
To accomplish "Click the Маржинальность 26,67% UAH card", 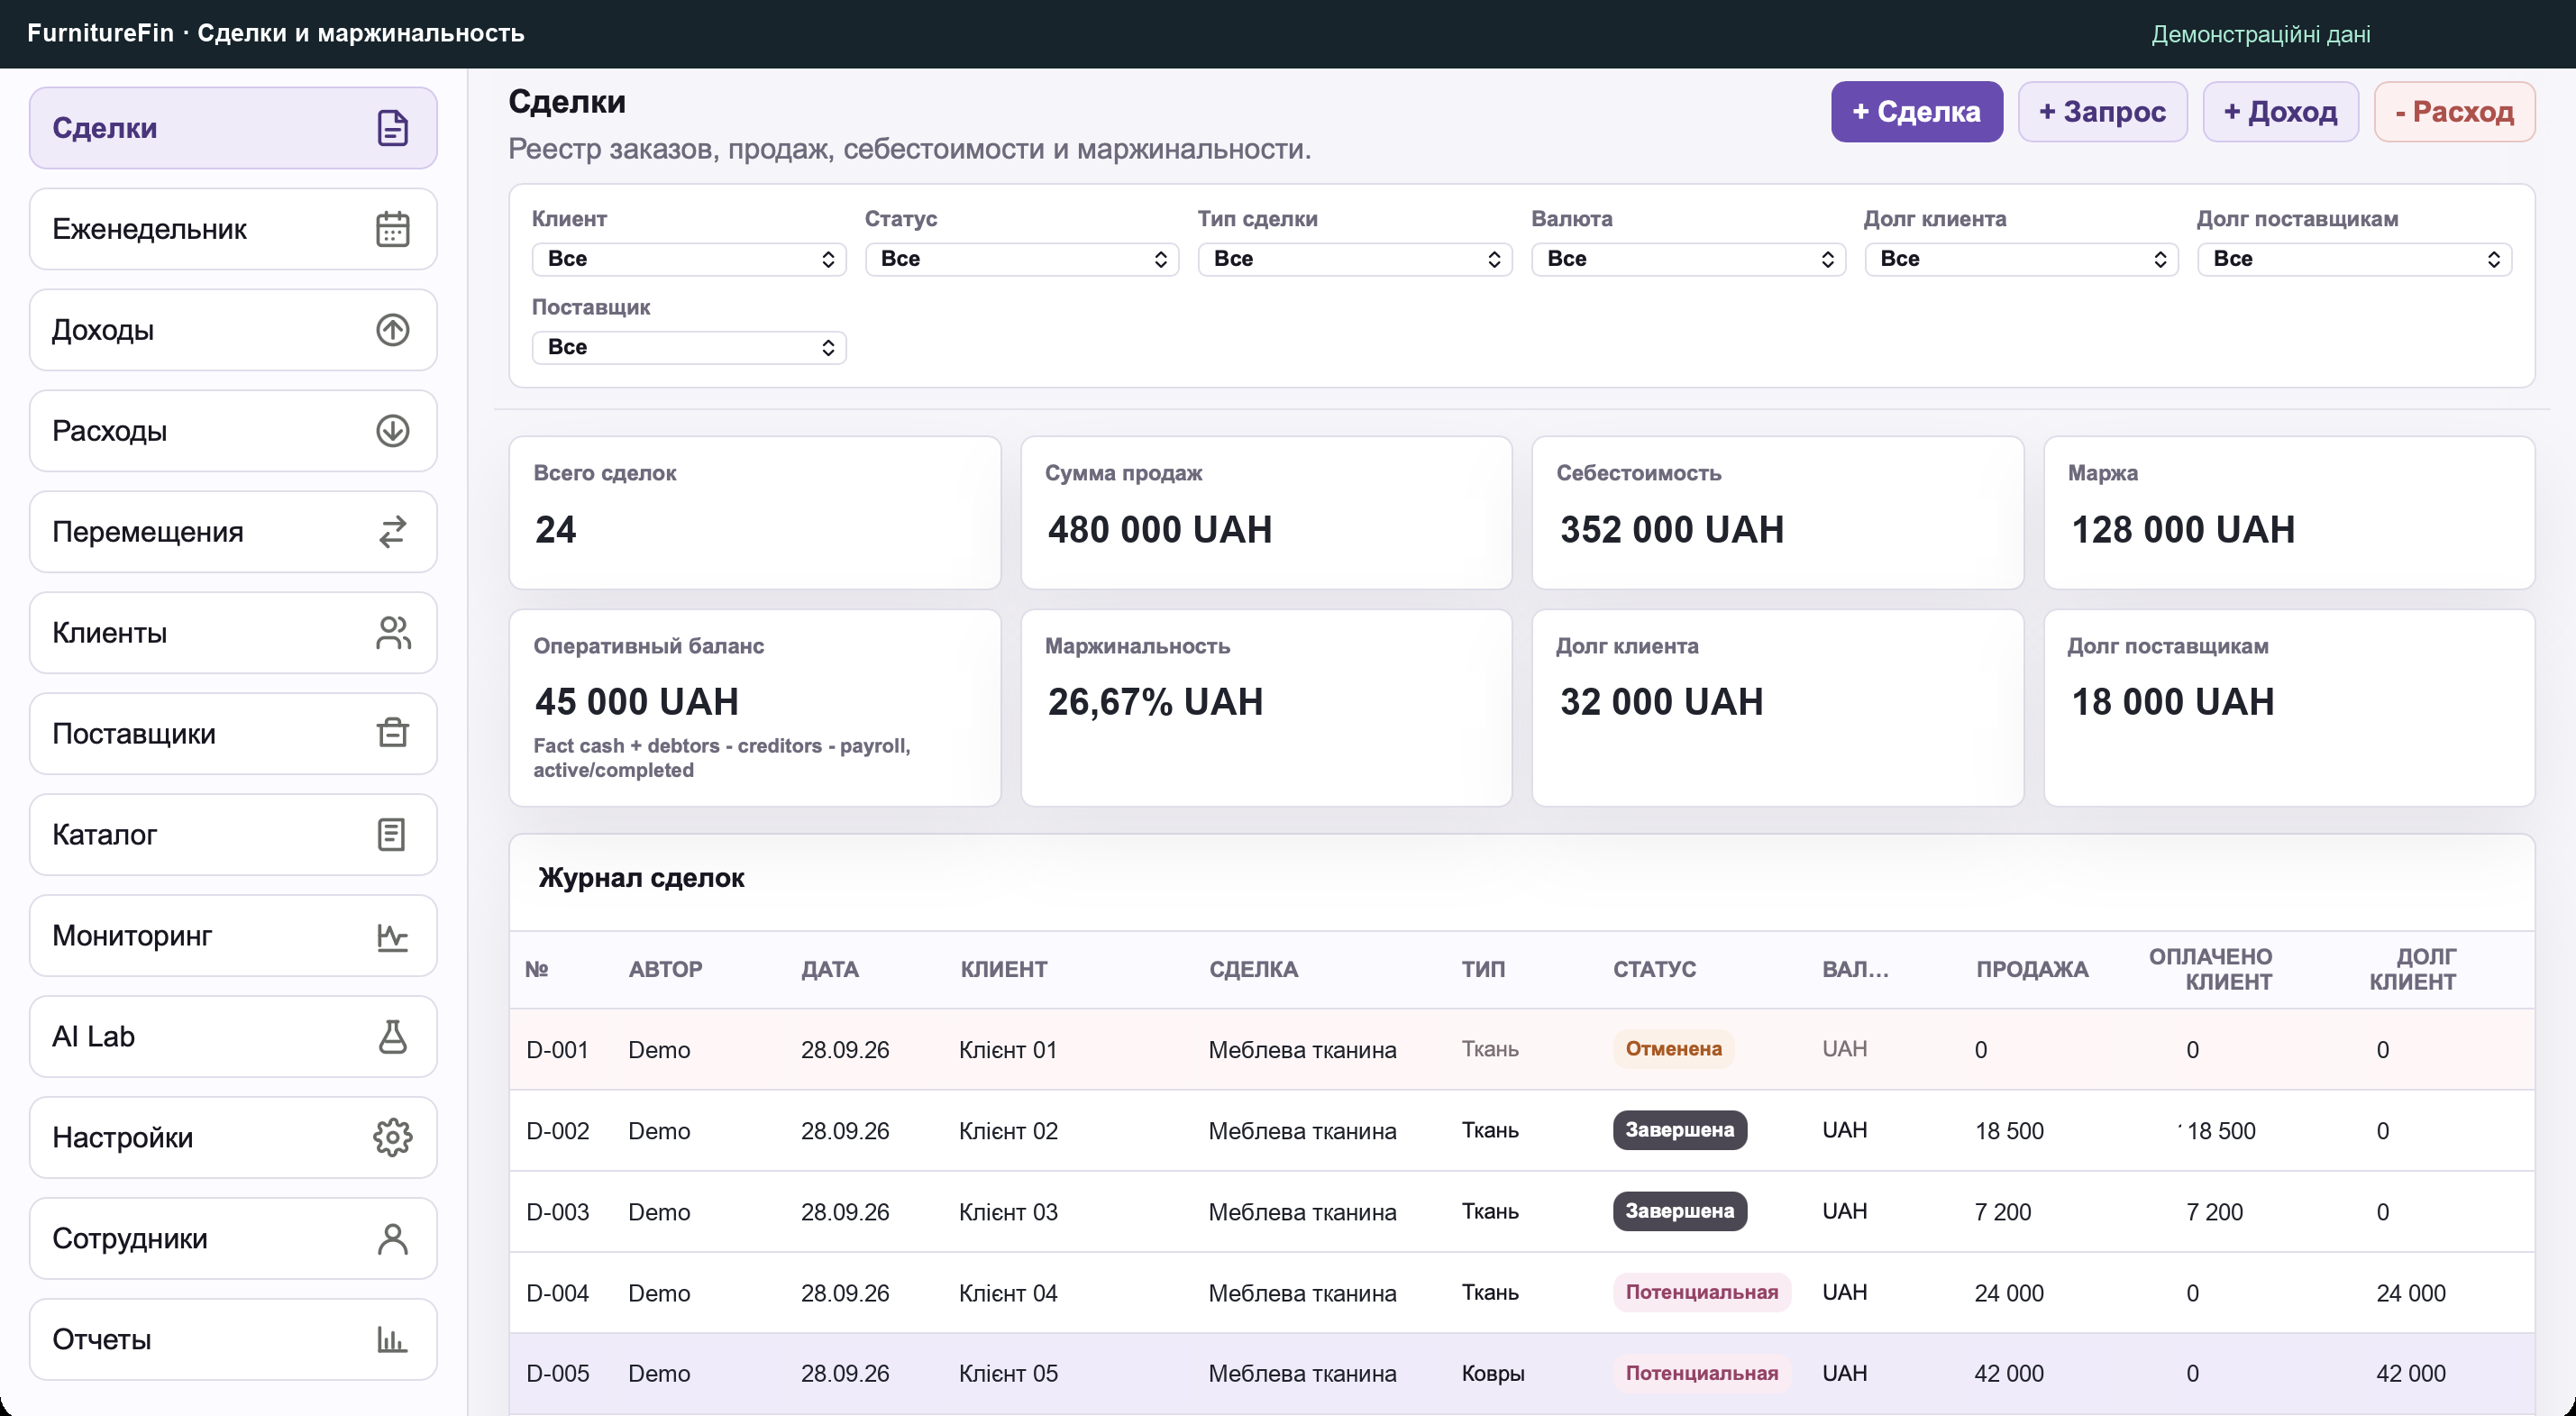I will [x=1266, y=708].
